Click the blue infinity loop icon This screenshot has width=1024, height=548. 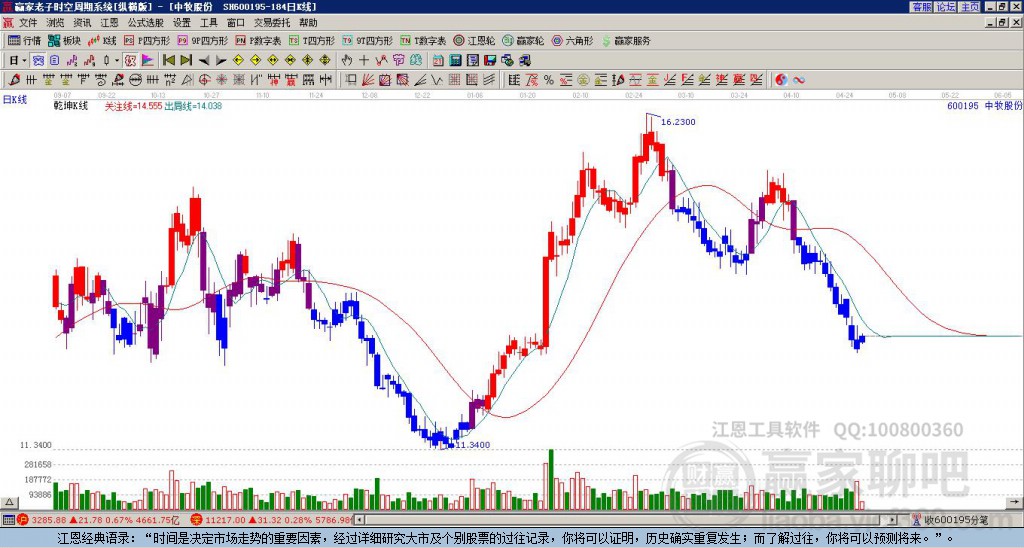pyautogui.click(x=798, y=80)
